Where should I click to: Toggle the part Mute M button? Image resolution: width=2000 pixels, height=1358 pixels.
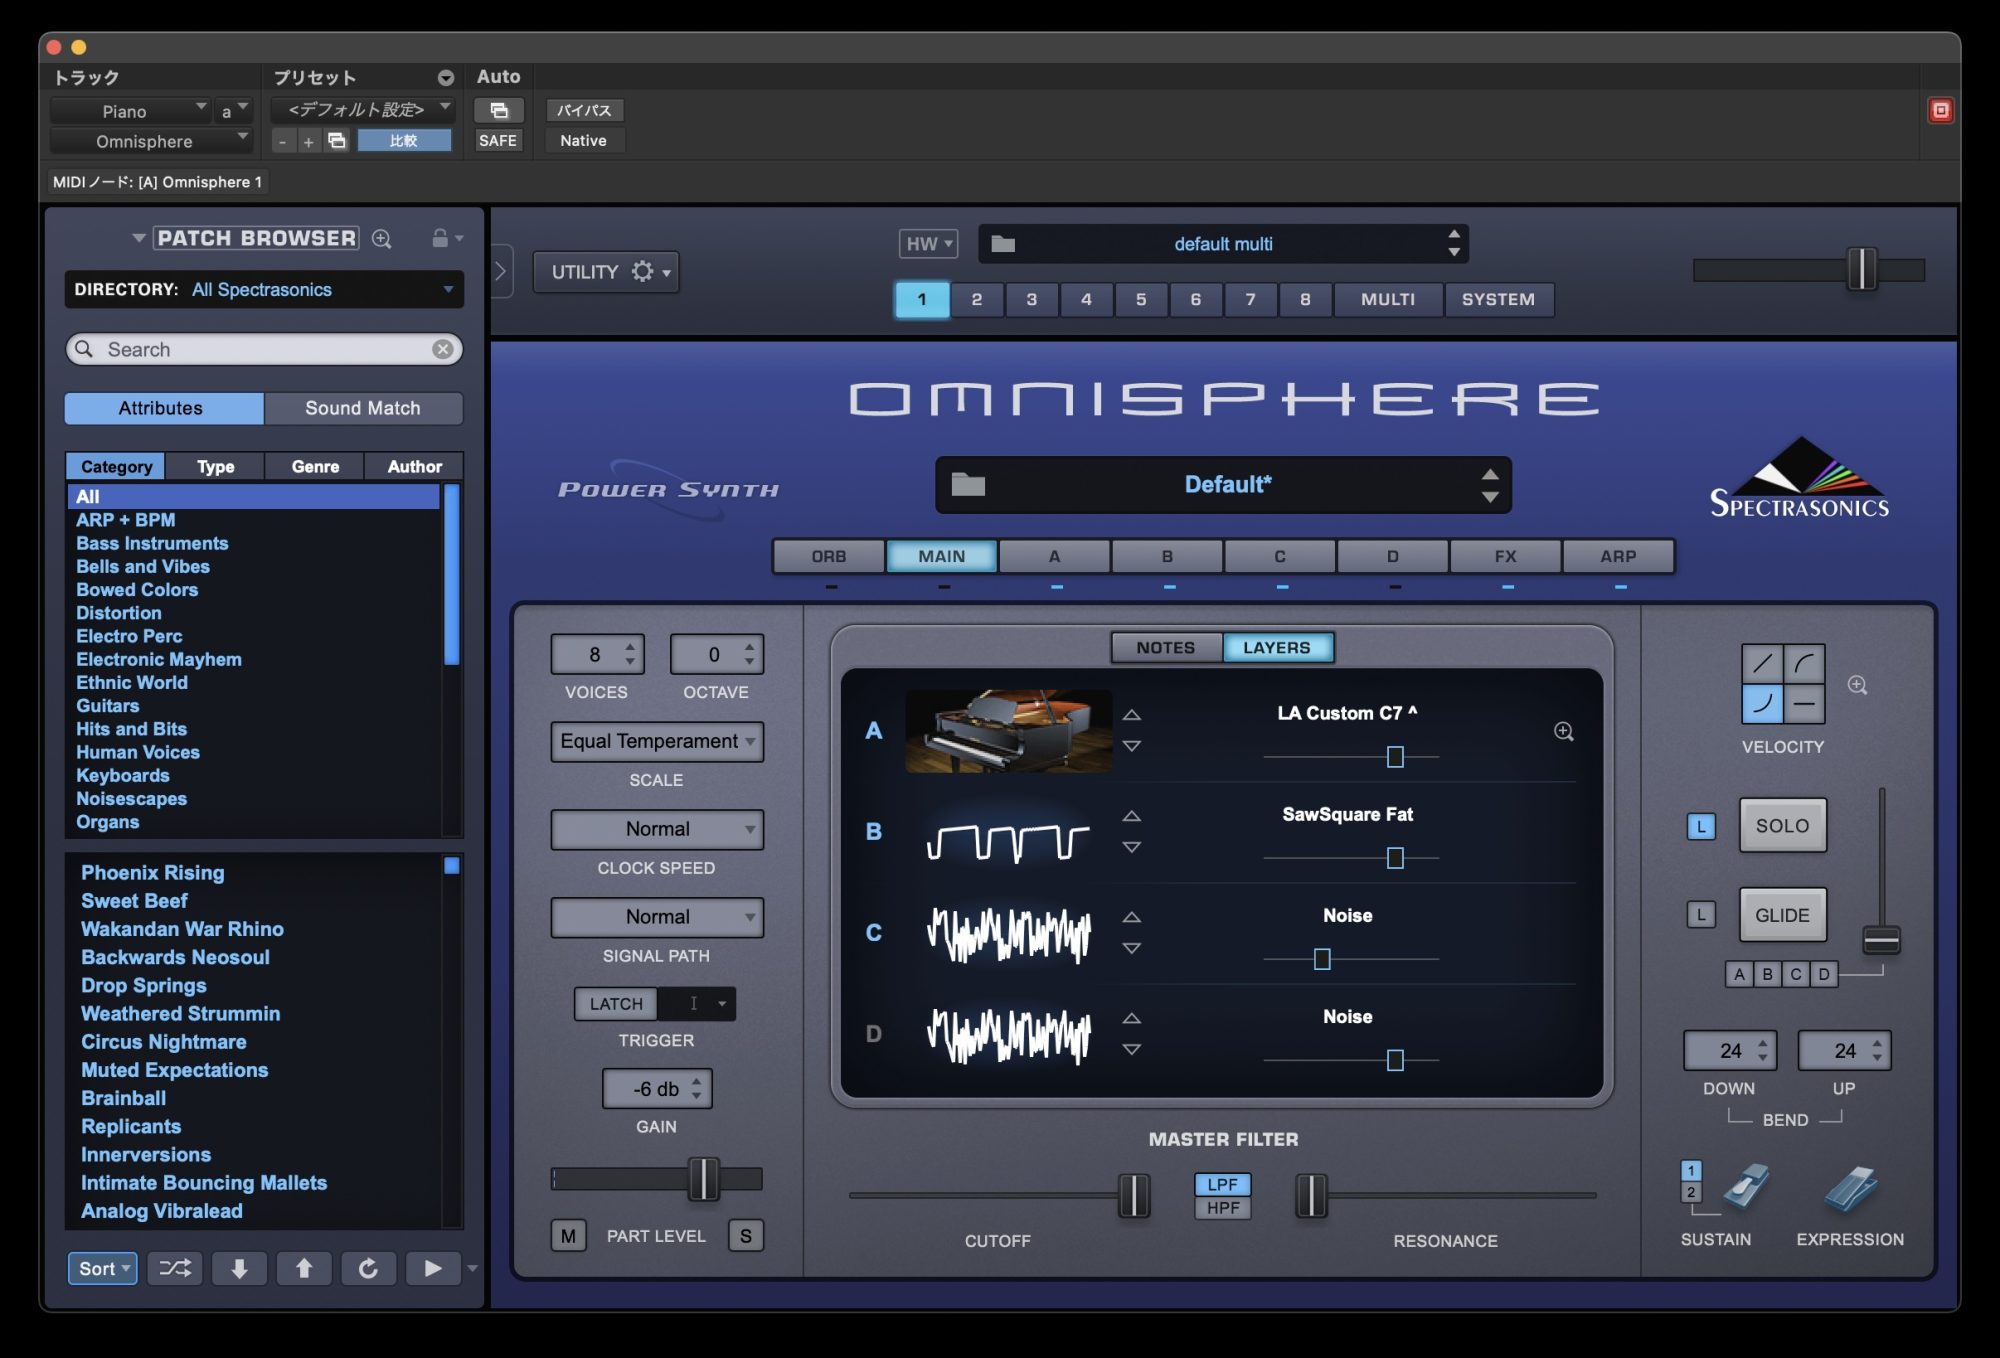568,1236
